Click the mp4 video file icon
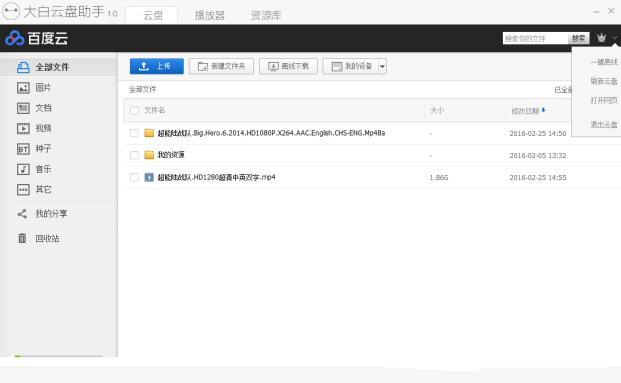Viewport: 621px width, 383px height. (x=149, y=177)
